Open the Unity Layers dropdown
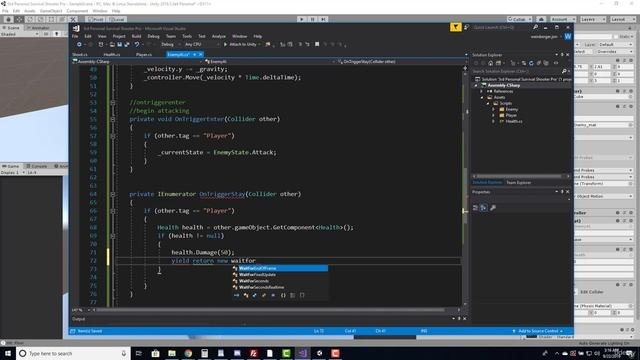Screen dimensions: 640x360 click(592, 19)
